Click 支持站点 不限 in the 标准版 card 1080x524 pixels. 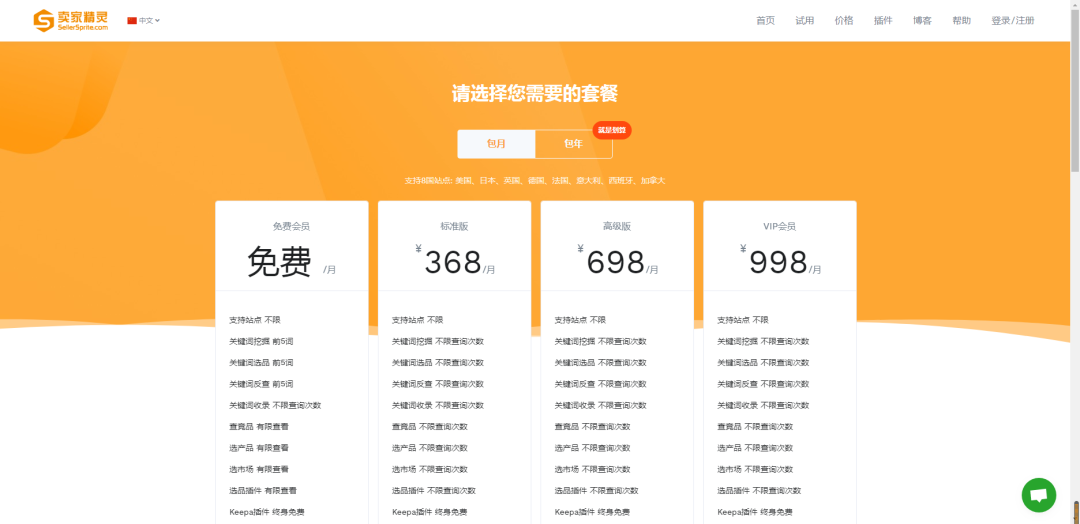pos(417,320)
